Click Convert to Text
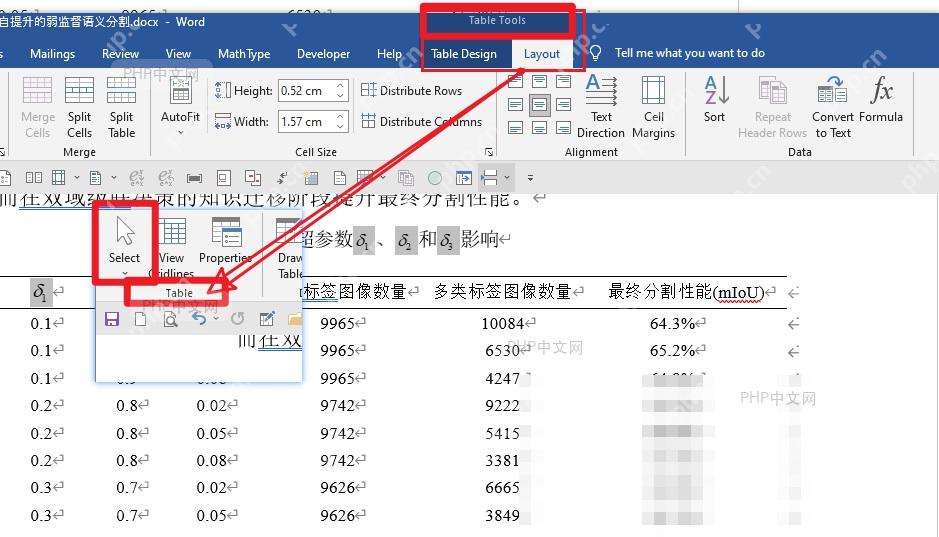 [x=833, y=107]
